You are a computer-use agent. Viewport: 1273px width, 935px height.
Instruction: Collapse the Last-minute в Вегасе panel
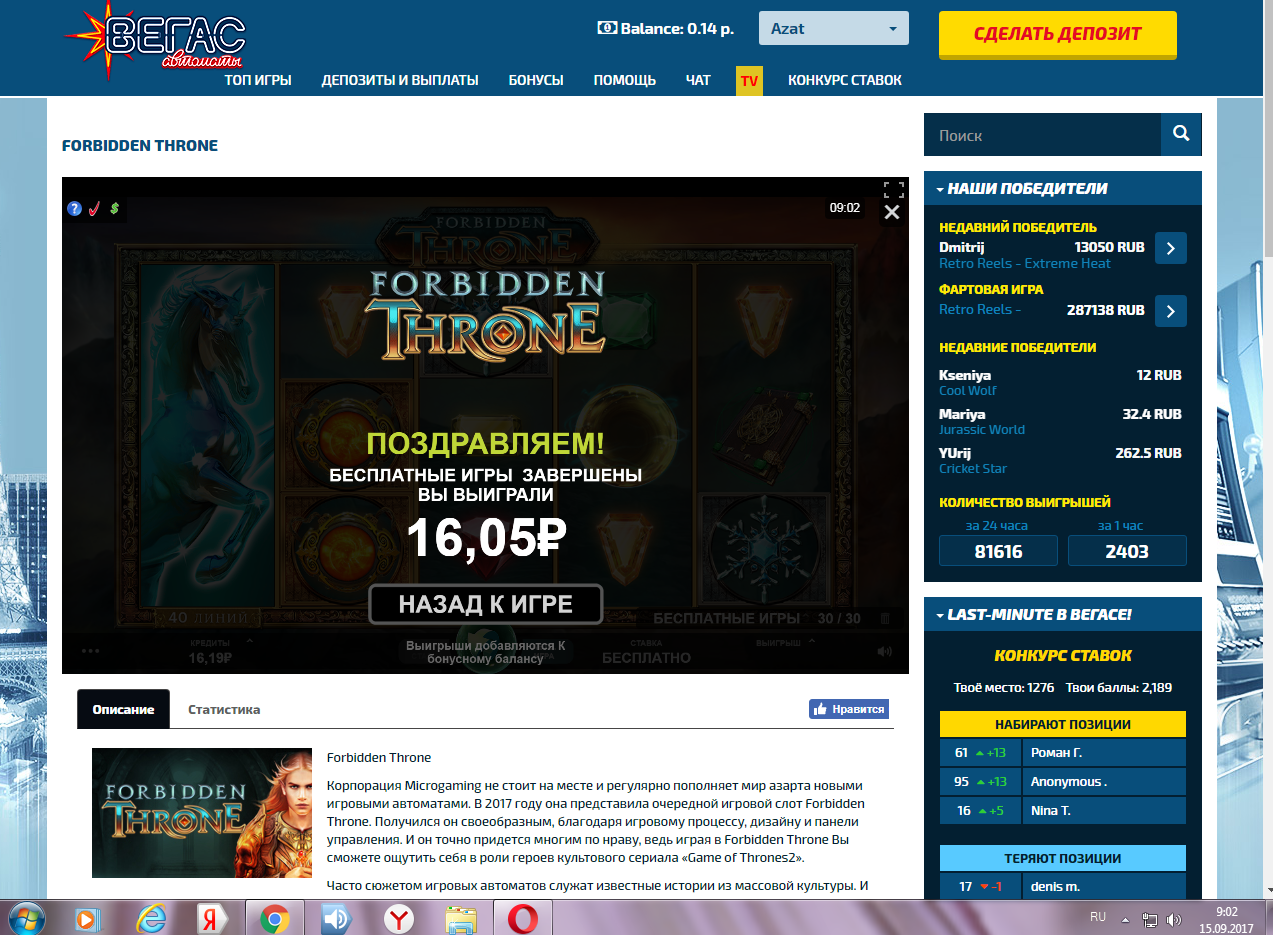click(x=940, y=614)
